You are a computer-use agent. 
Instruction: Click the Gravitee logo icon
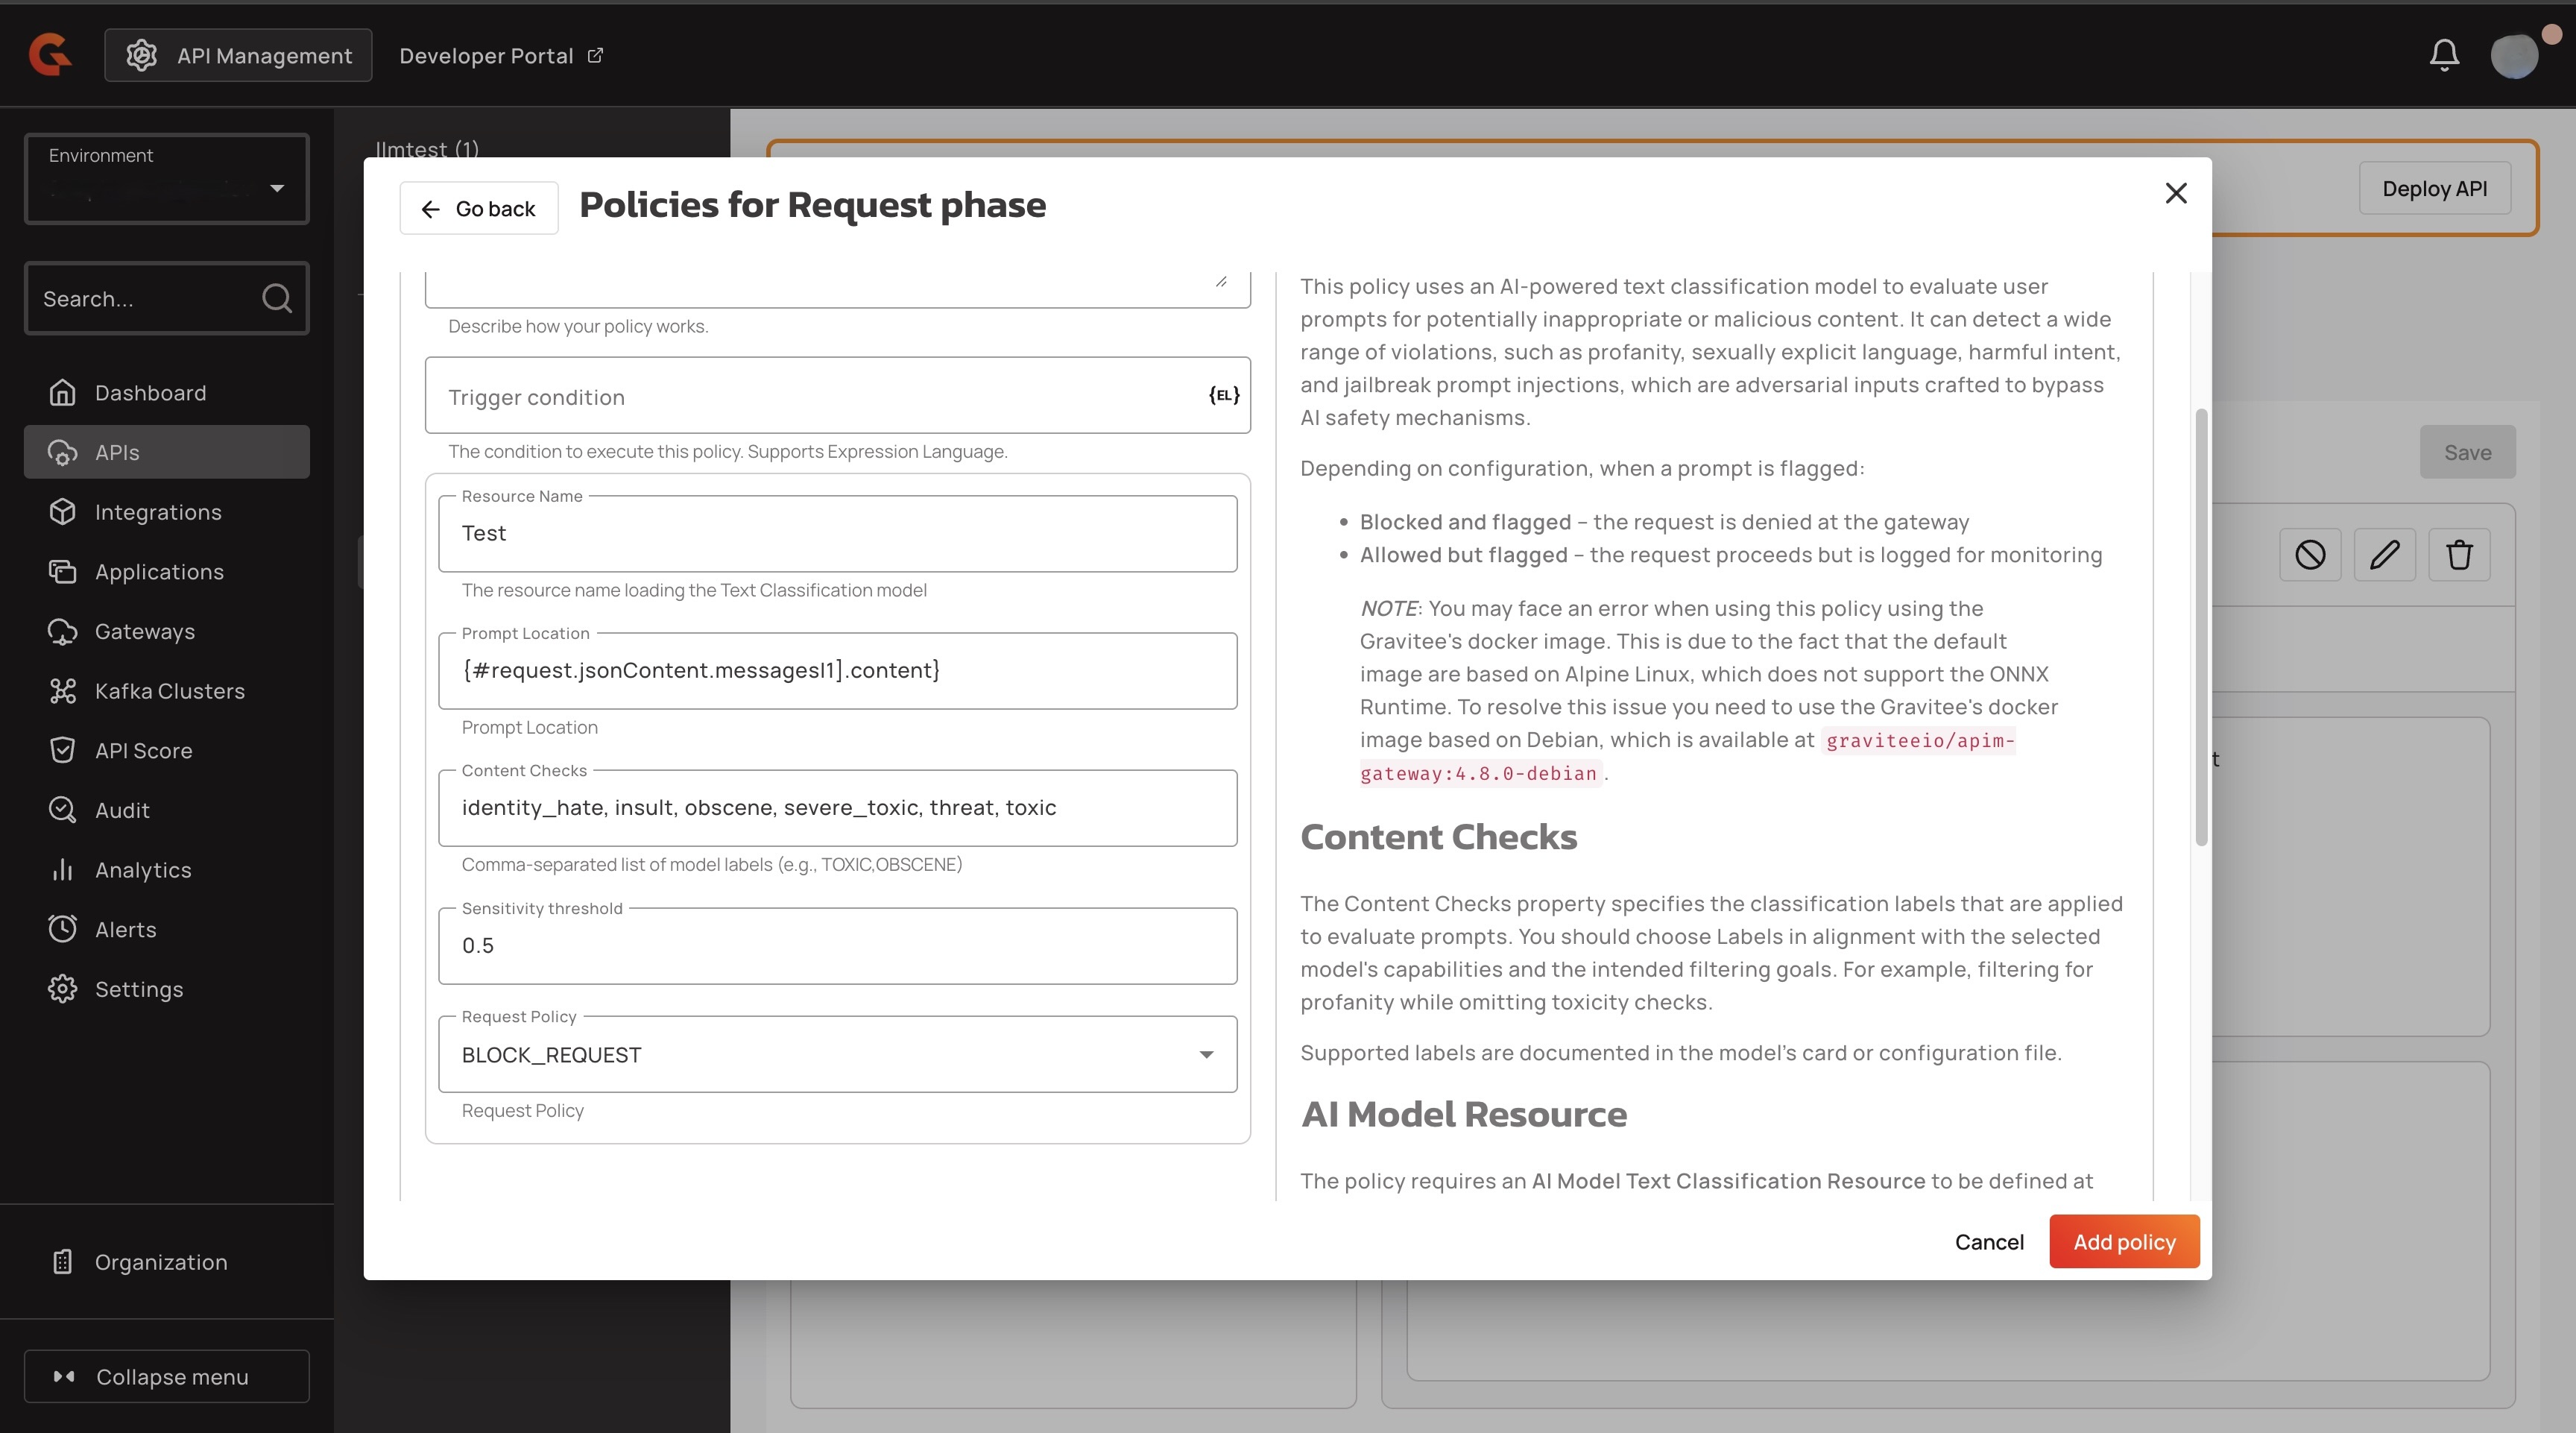click(x=50, y=54)
